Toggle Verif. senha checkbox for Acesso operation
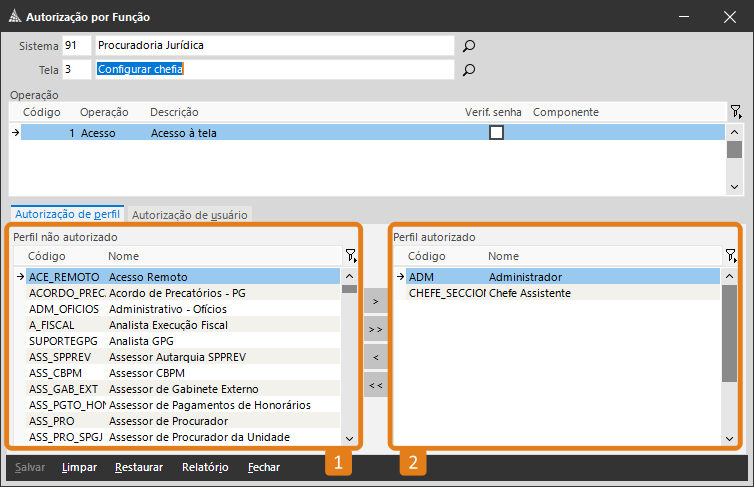The image size is (754, 487). (496, 132)
